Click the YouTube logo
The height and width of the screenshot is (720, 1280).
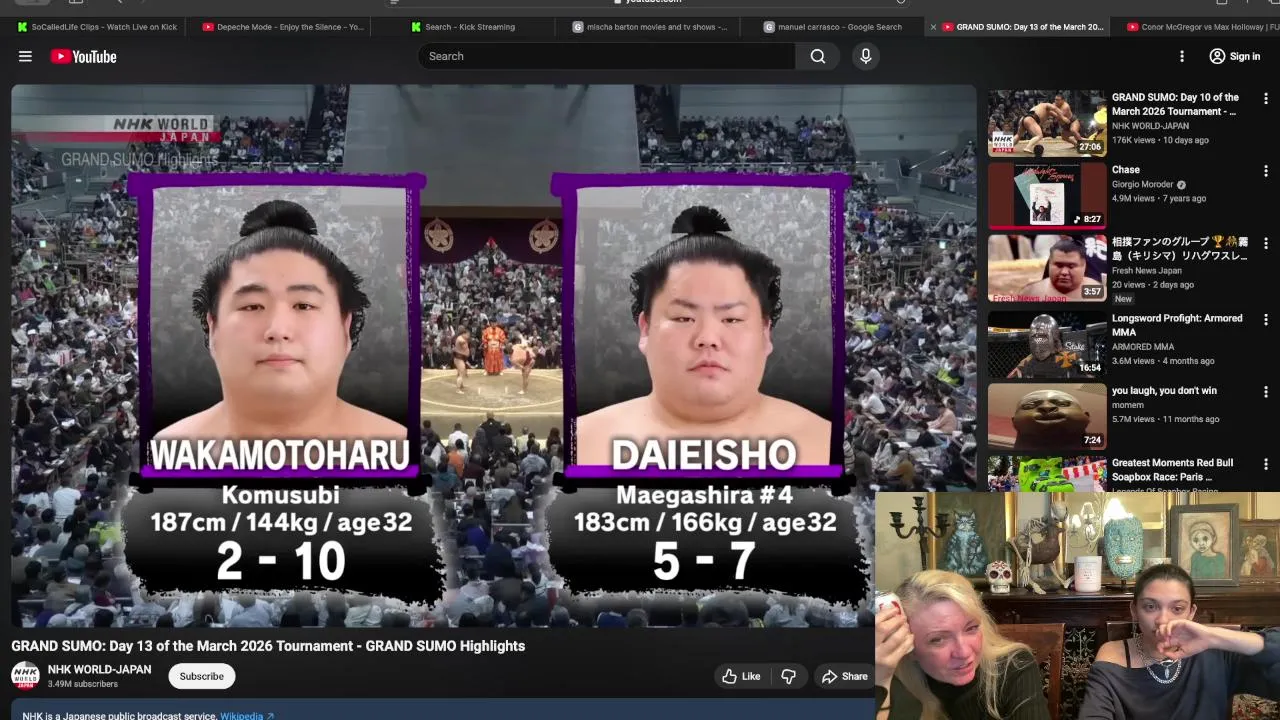(83, 57)
